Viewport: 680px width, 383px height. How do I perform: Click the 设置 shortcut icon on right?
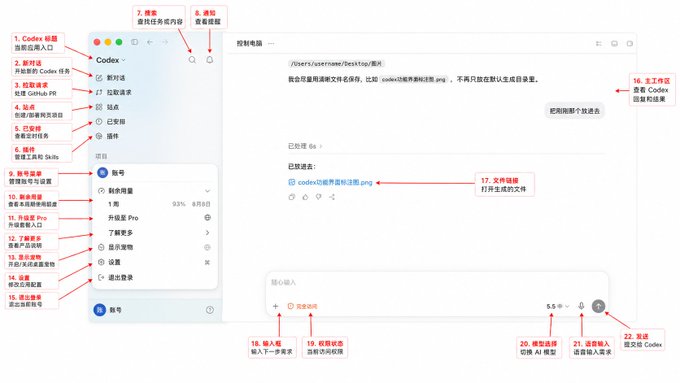tap(207, 262)
